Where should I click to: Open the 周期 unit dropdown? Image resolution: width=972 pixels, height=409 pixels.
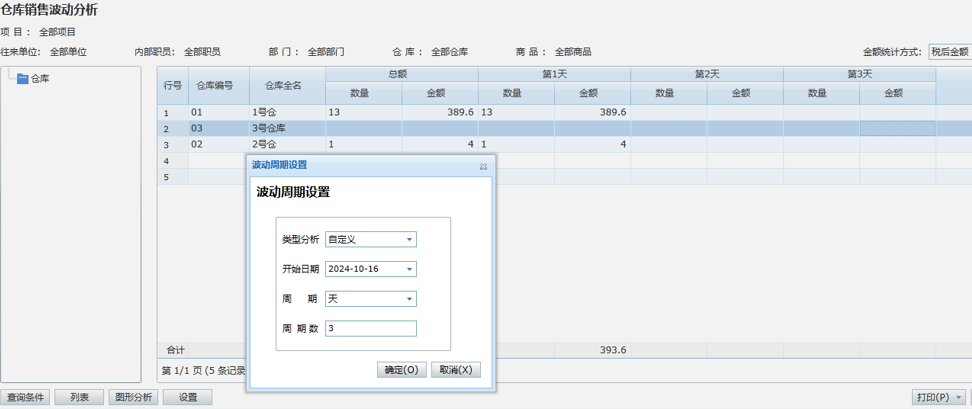point(409,299)
